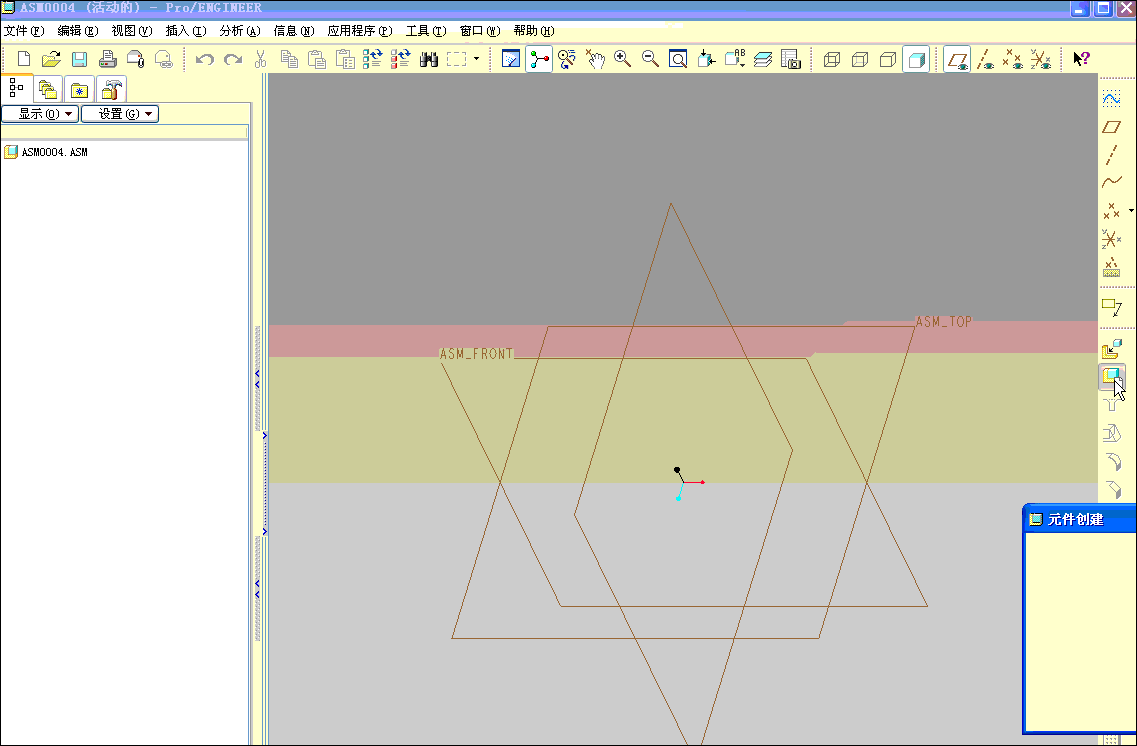Click the Repaint screen icon
The width and height of the screenshot is (1137, 746).
(511, 59)
